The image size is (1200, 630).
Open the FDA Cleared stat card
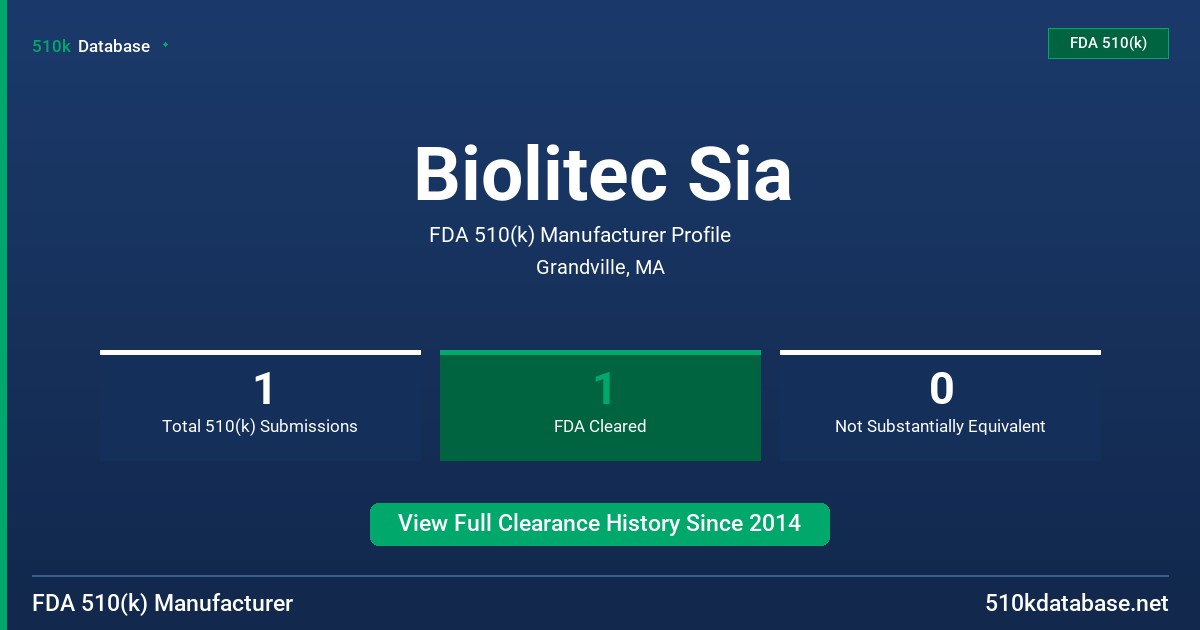point(600,405)
